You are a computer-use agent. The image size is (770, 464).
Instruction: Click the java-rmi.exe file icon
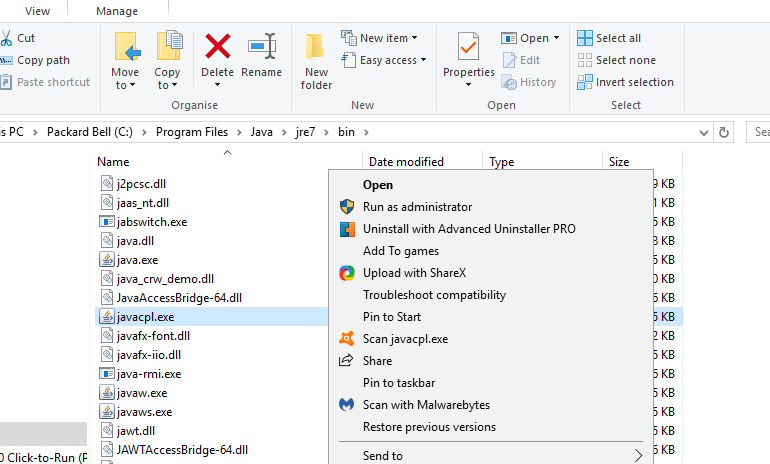click(x=107, y=374)
